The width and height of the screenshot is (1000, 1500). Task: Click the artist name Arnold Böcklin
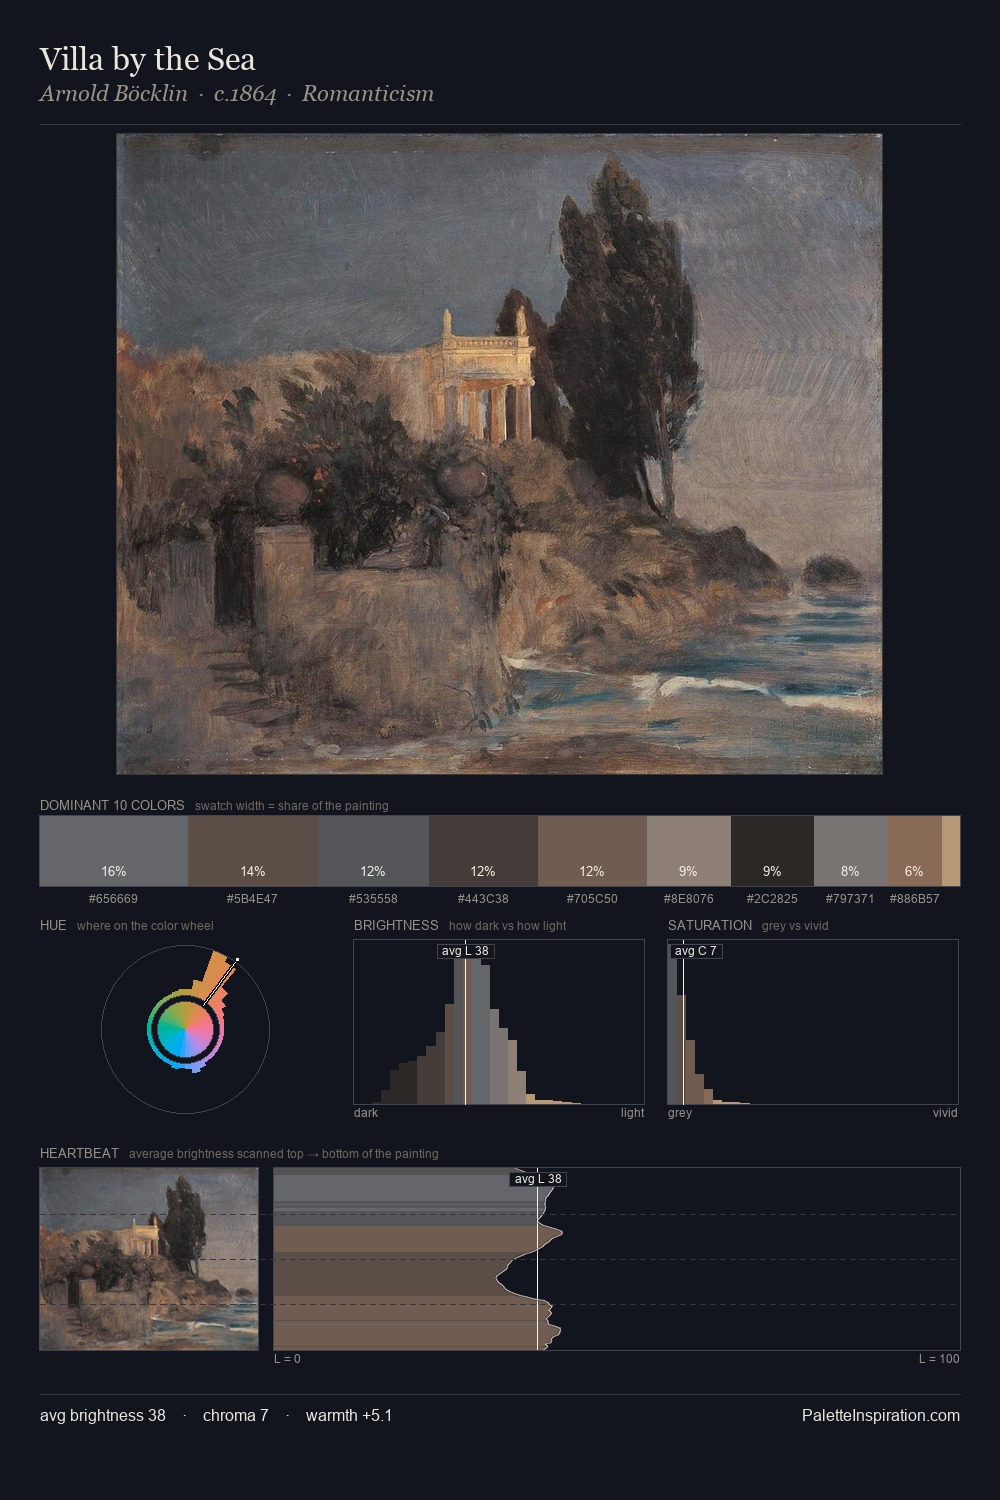(113, 94)
